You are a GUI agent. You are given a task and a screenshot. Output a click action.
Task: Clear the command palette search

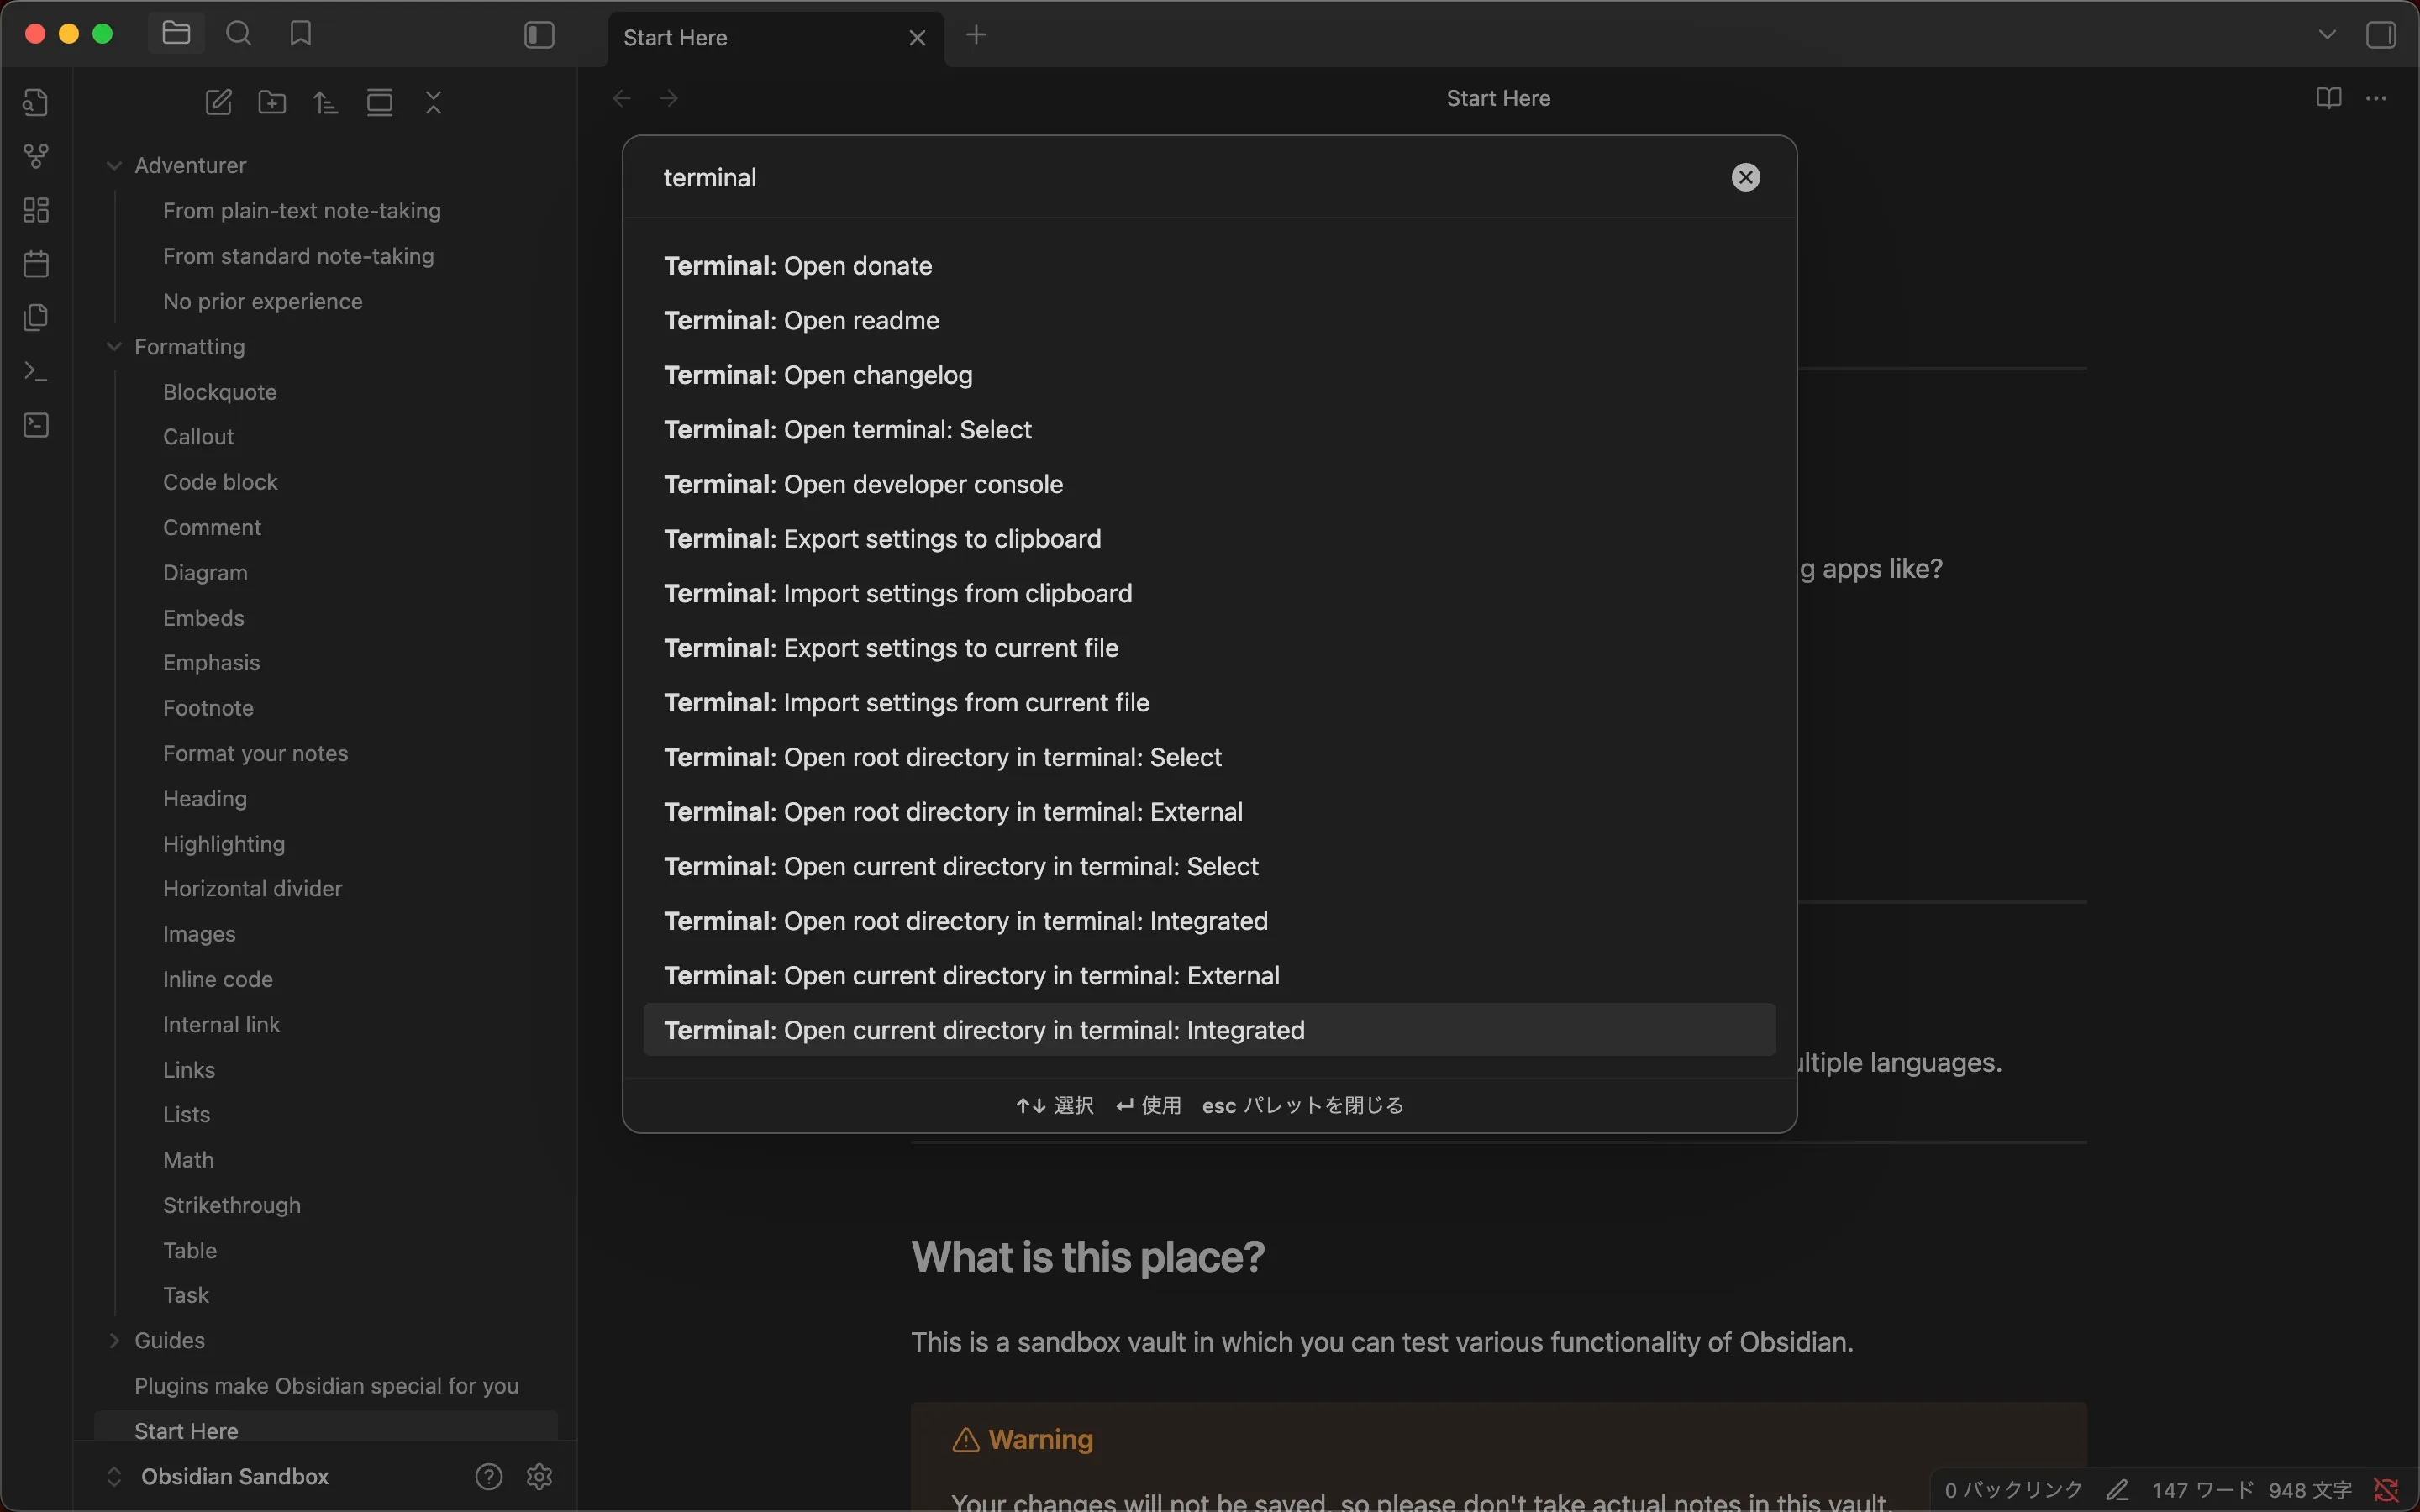pyautogui.click(x=1745, y=178)
